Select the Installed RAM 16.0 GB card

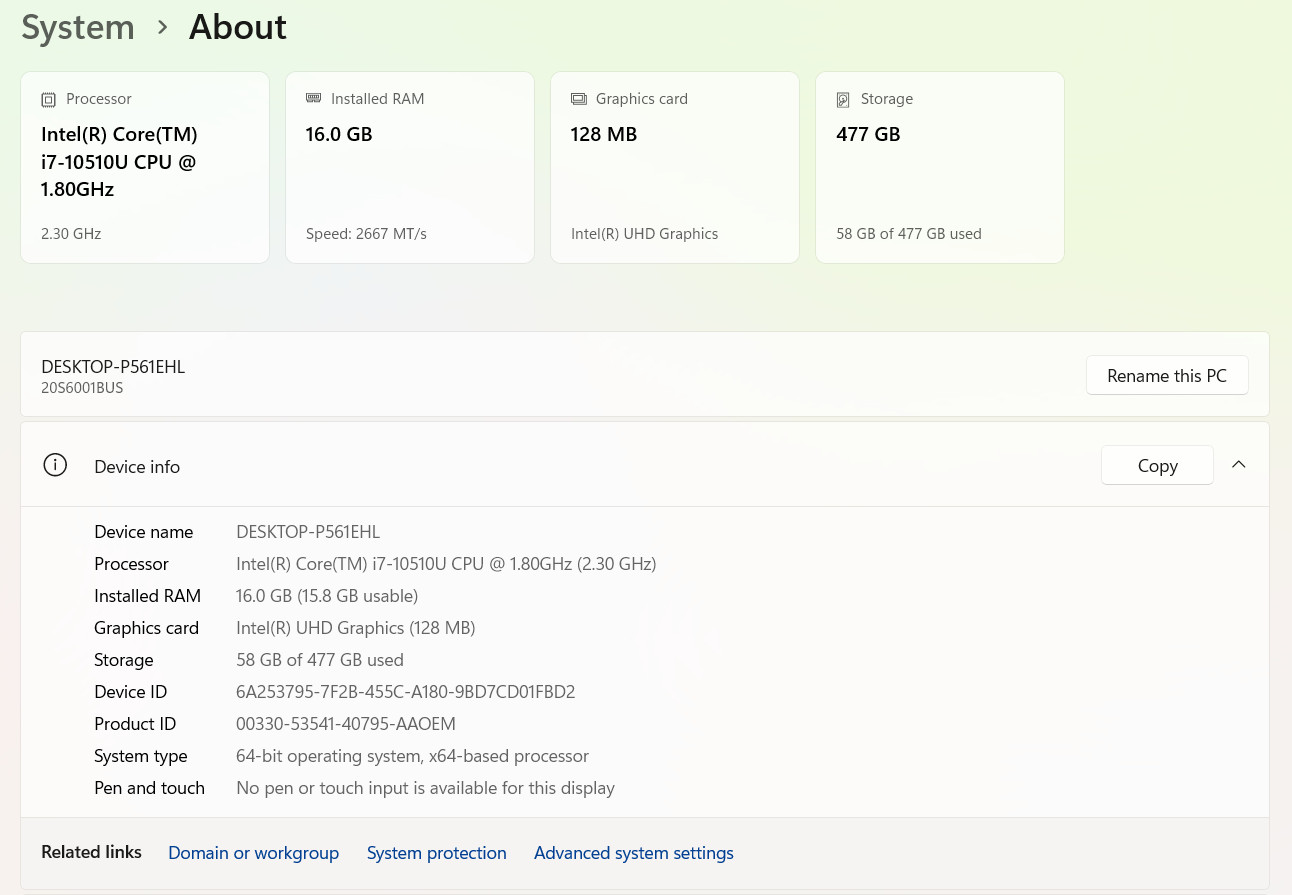pyautogui.click(x=410, y=167)
